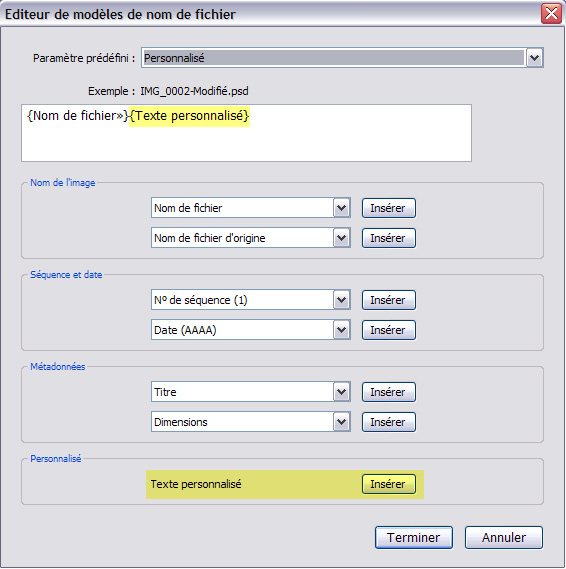Open the Paramètre prédéfini dropdown arrow
The width and height of the screenshot is (566, 569).
coord(534,58)
